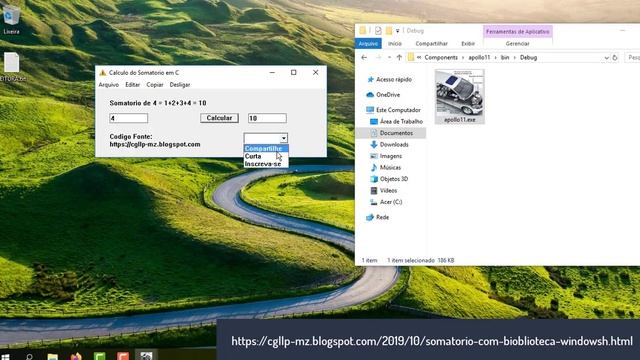Select the apollo11.exe file thumbnail
The image size is (640, 360).
460,97
